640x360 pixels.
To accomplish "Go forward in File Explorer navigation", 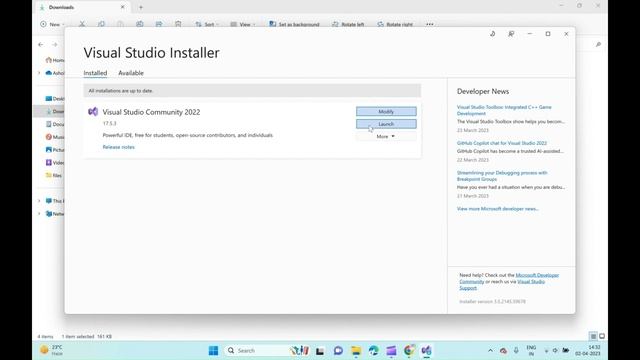I will (55, 44).
